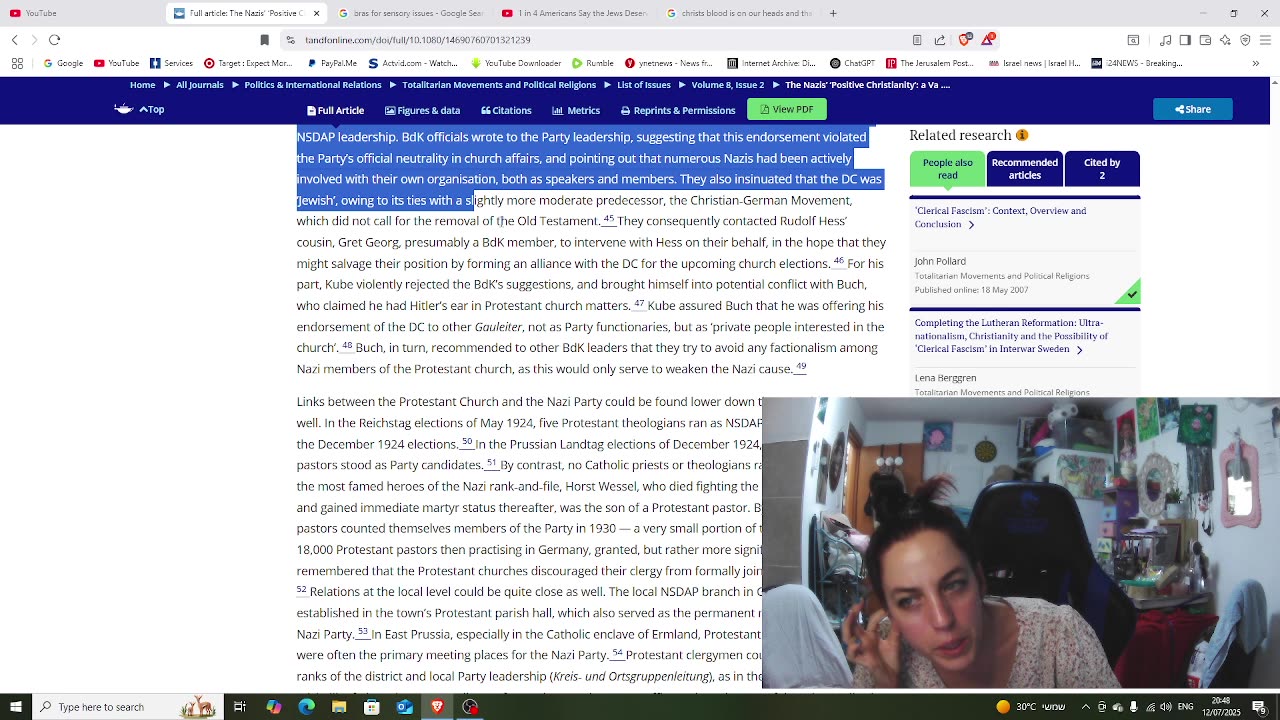Open the YouTube Downloader bookmark
Viewport: 1280px width, 720px height.
click(515, 63)
